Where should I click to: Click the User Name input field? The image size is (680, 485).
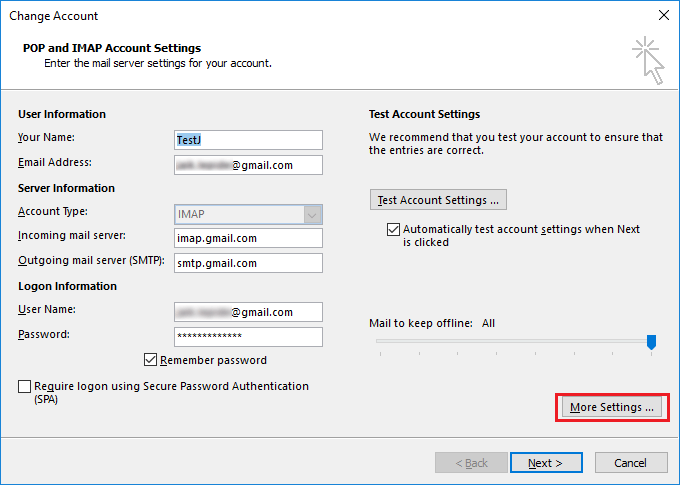coord(248,312)
